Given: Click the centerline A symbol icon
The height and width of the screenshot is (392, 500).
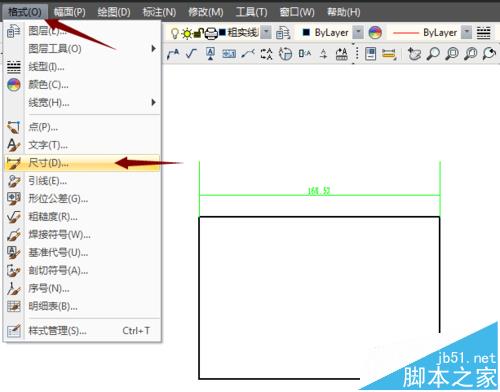Looking at the screenshot, I should pyautogui.click(x=323, y=53).
